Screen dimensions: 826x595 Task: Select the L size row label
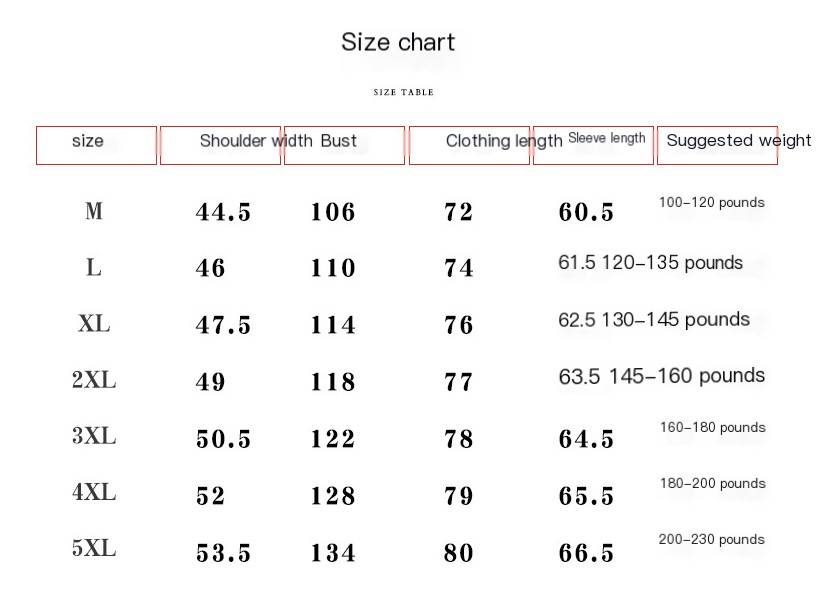tap(94, 268)
